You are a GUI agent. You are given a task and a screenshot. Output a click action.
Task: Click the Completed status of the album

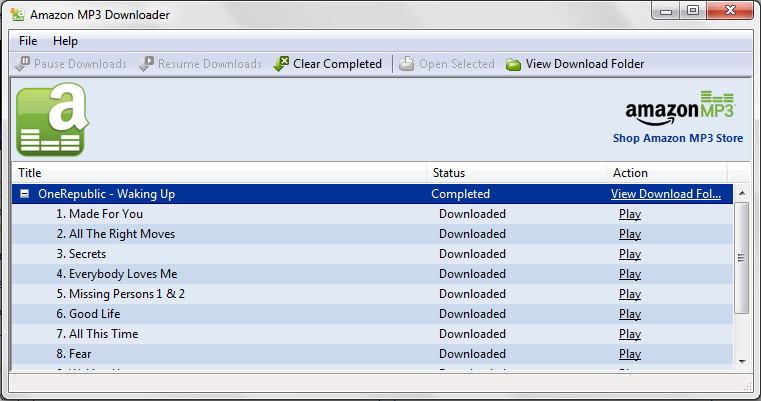pyautogui.click(x=460, y=194)
